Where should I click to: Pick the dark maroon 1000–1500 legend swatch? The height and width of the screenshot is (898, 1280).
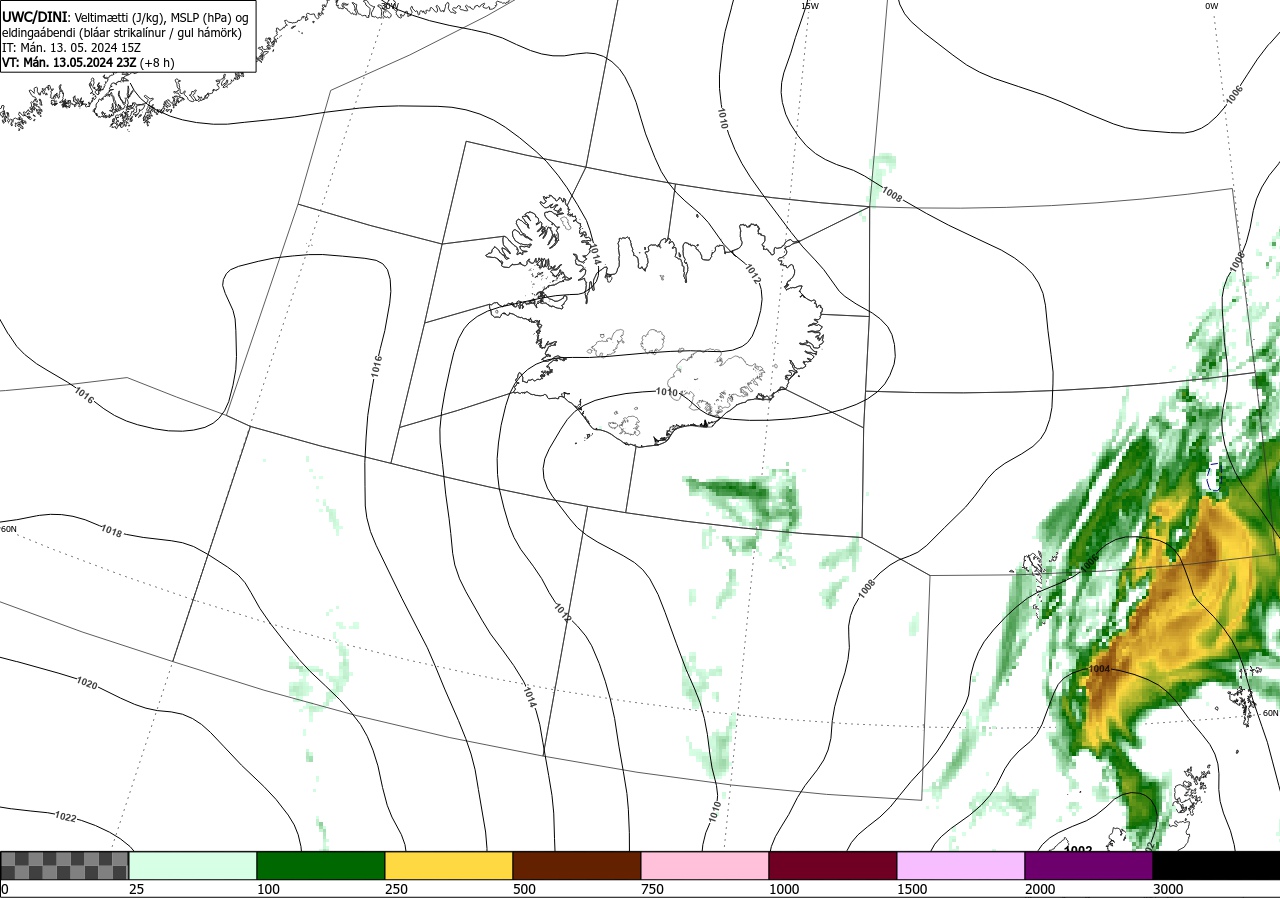coord(833,865)
